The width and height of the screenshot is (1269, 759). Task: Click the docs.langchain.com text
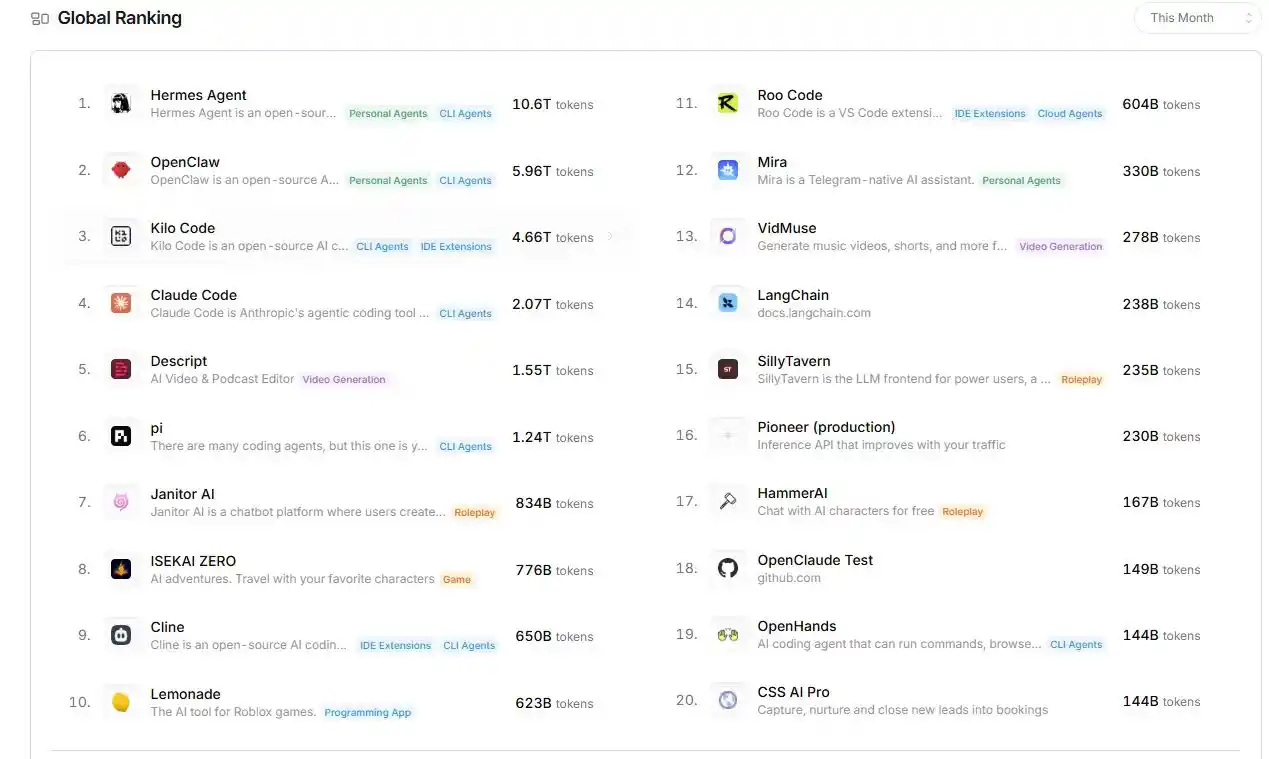[x=814, y=313]
